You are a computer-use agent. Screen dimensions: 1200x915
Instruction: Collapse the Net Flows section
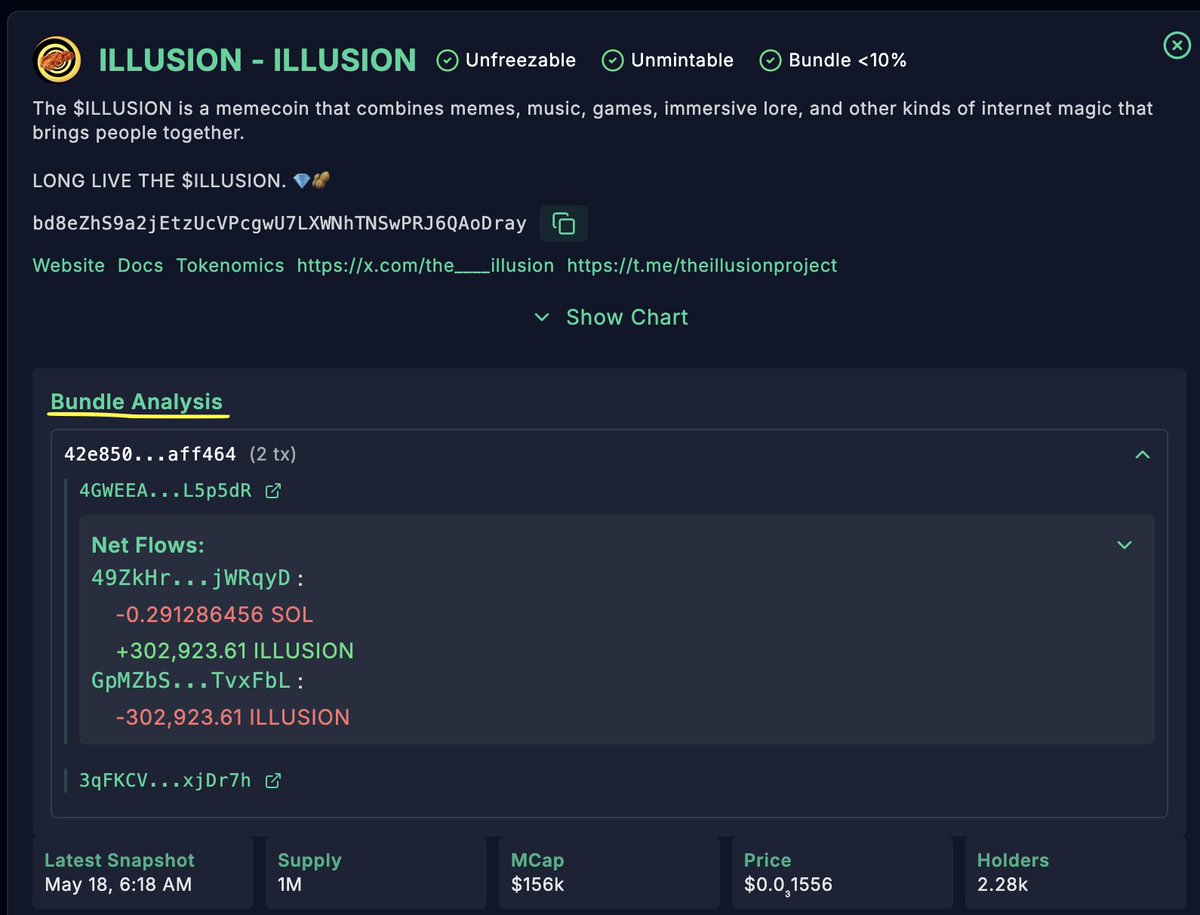(x=1125, y=545)
